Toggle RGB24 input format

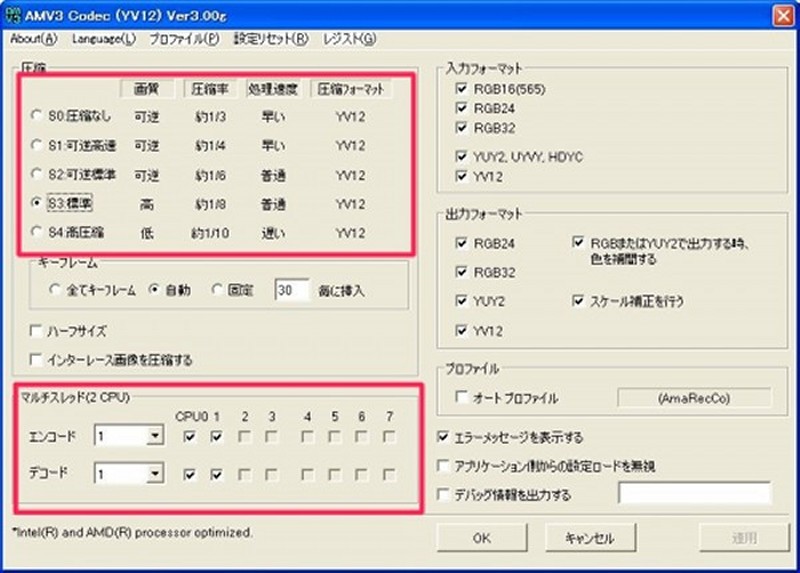pyautogui.click(x=461, y=108)
